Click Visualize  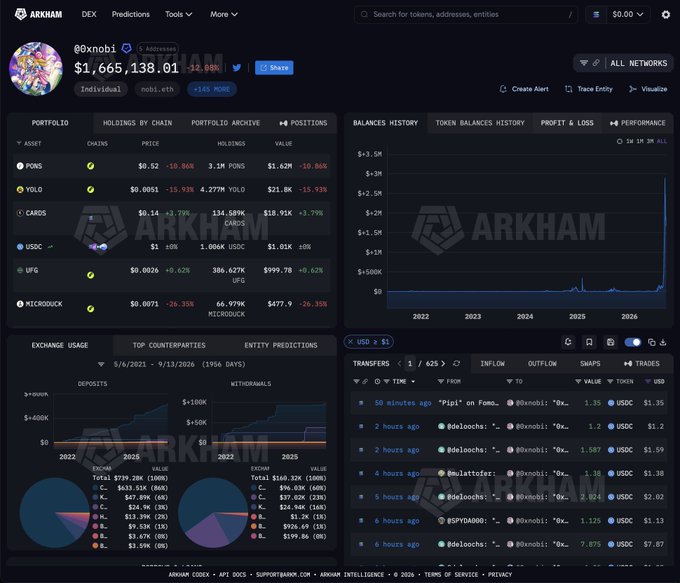[648, 89]
